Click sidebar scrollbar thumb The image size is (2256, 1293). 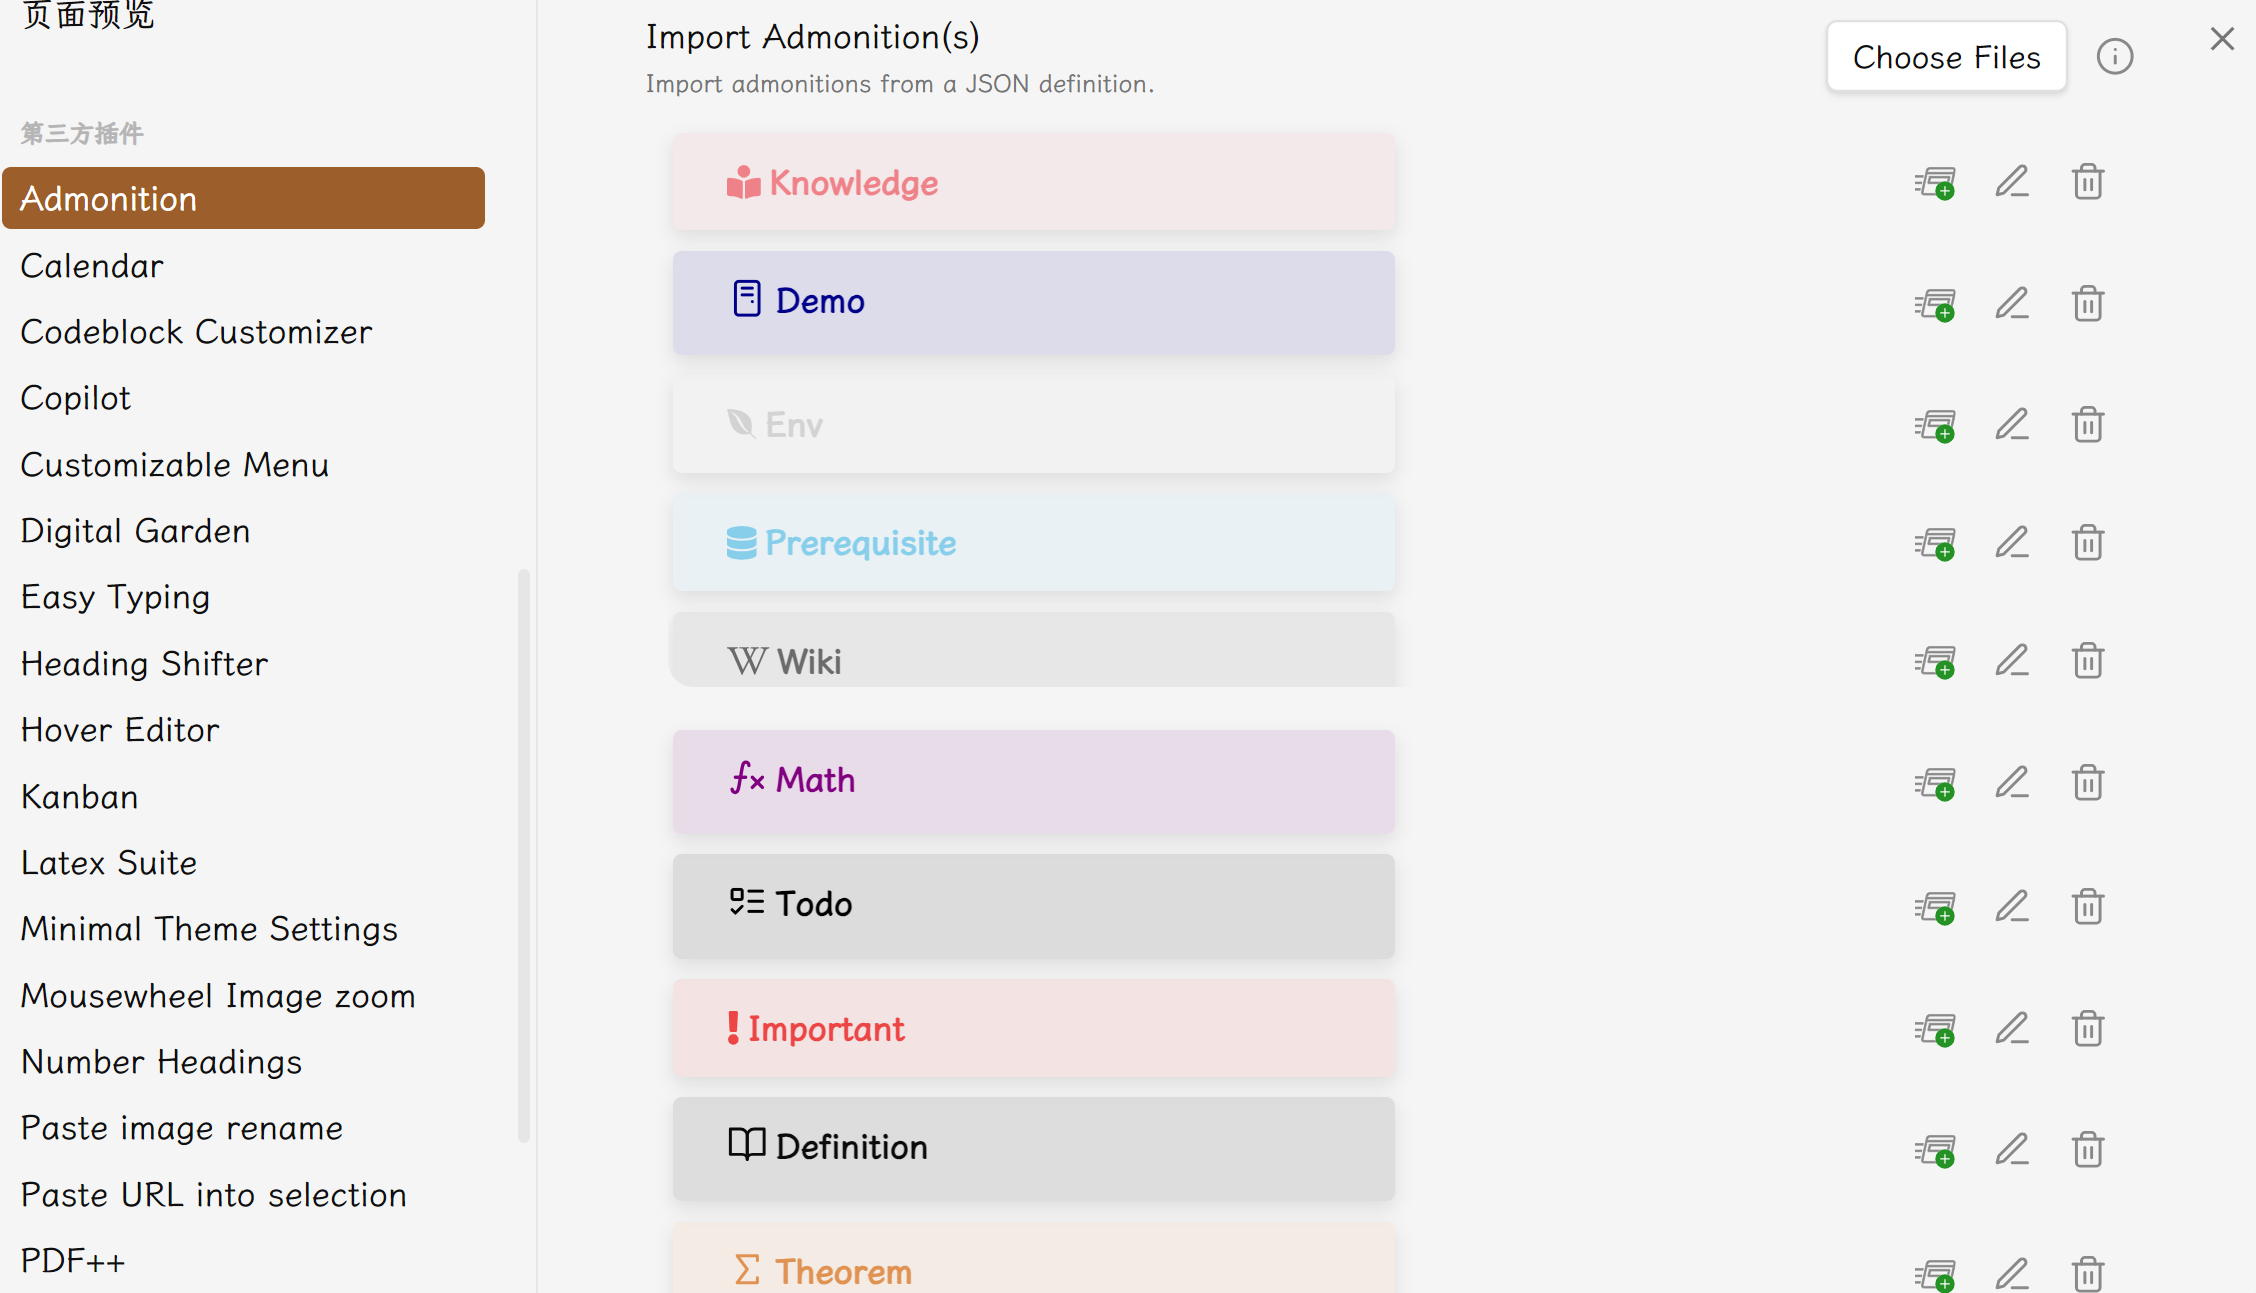[x=523, y=855]
